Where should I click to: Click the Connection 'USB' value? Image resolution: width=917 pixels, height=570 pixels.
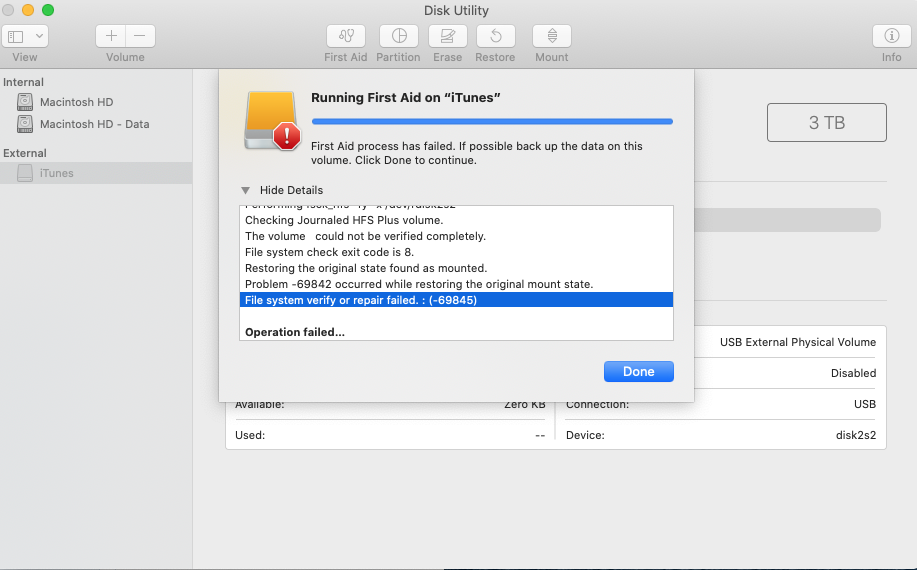click(864, 404)
